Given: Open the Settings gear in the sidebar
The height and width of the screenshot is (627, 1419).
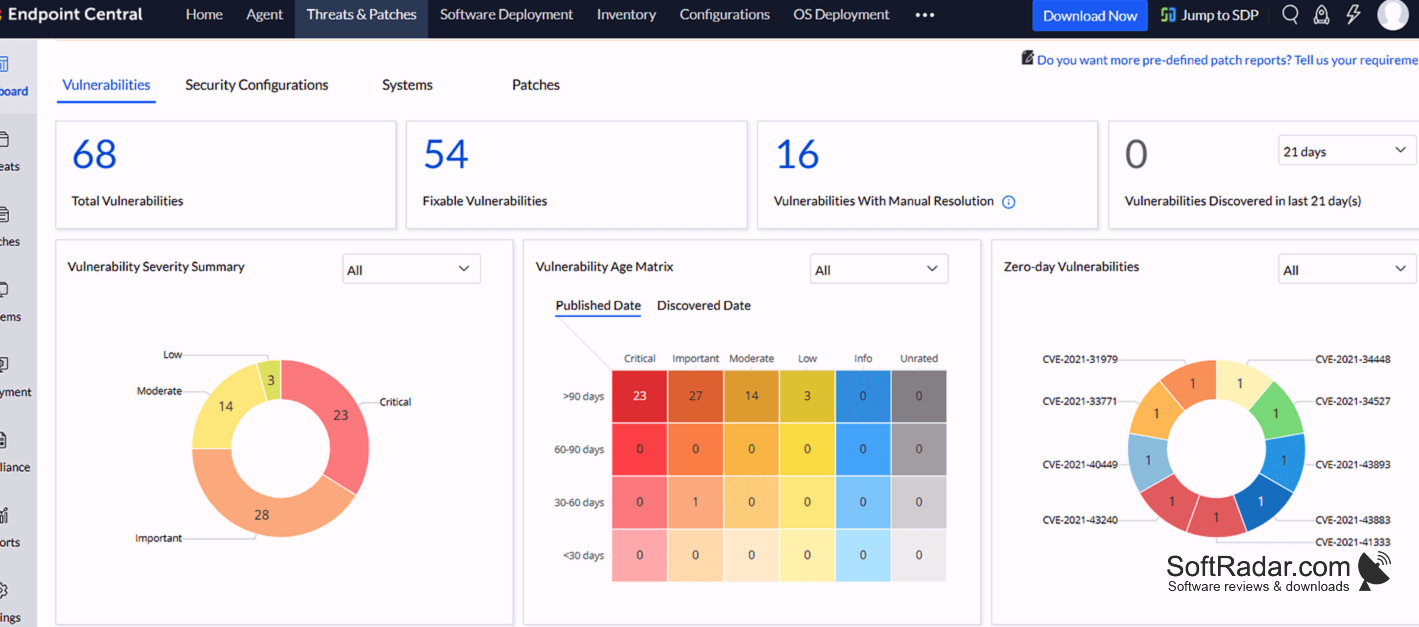Looking at the screenshot, I should pyautogui.click(x=3, y=590).
